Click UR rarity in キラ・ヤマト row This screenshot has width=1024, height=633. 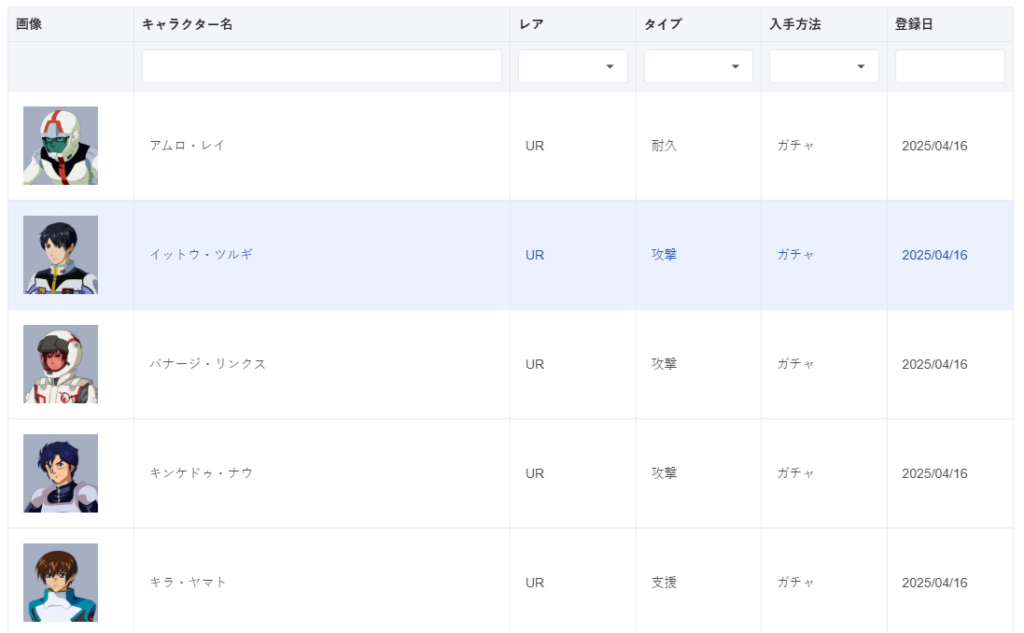pos(535,582)
